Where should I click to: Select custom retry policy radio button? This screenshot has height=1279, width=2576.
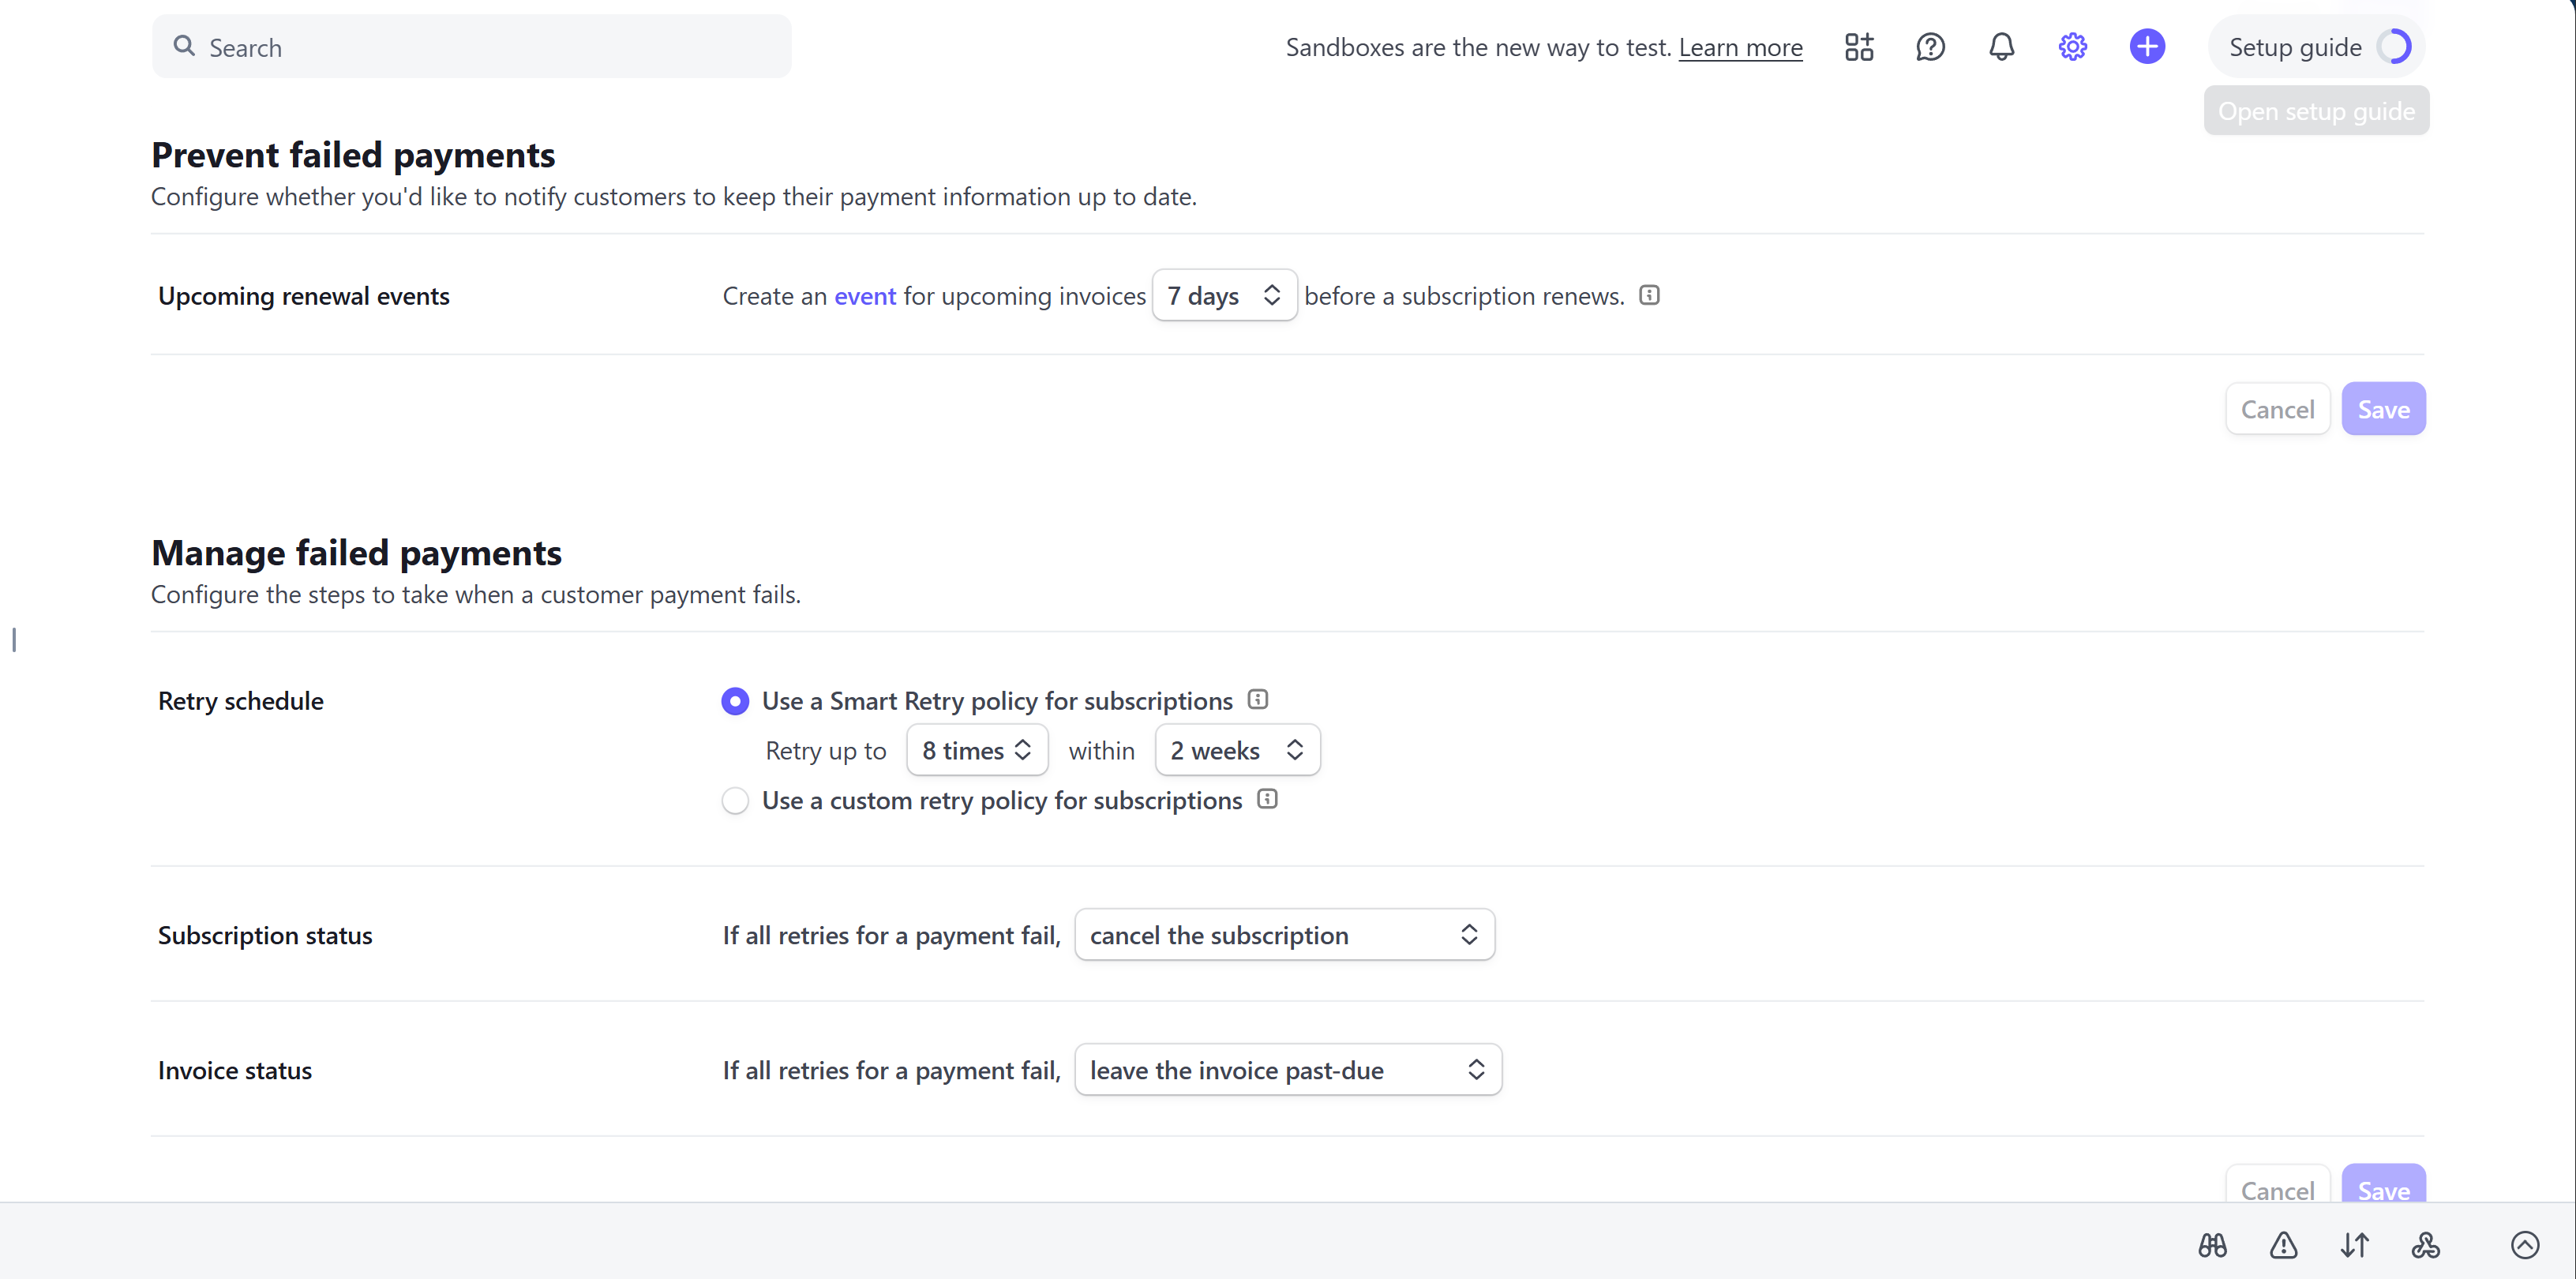point(735,801)
